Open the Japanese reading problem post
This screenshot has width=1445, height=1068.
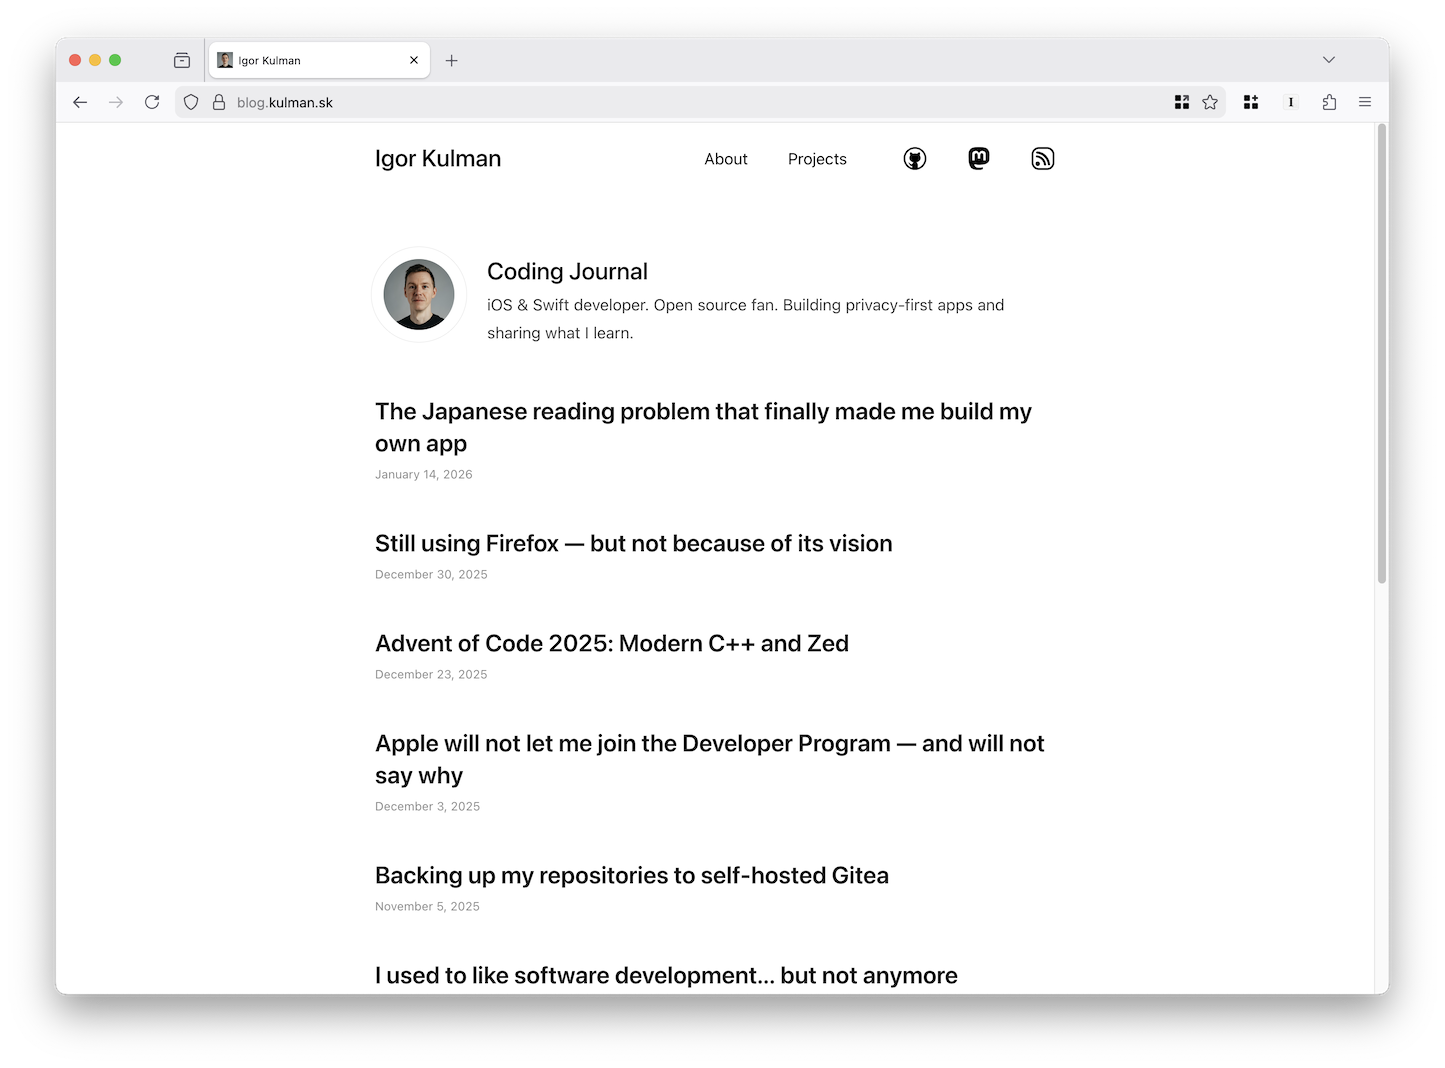(x=703, y=427)
